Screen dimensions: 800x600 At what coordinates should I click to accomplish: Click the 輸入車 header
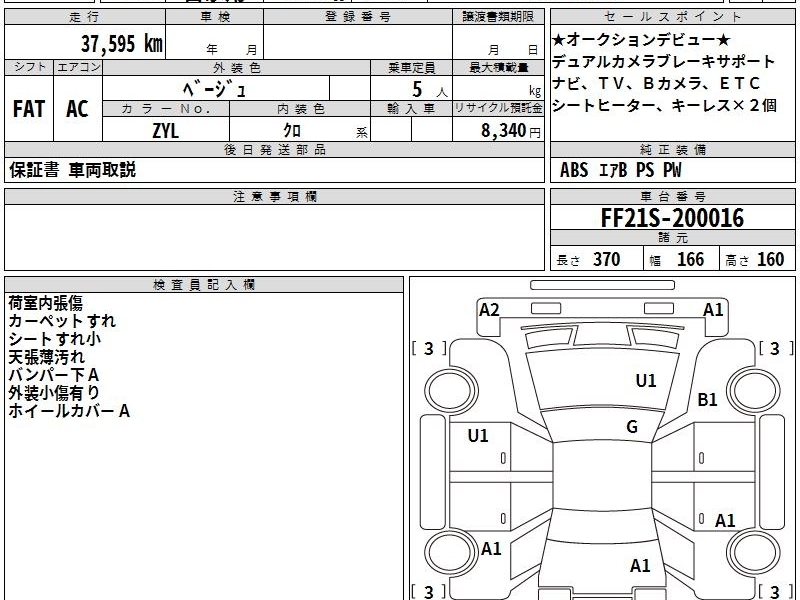pos(412,109)
